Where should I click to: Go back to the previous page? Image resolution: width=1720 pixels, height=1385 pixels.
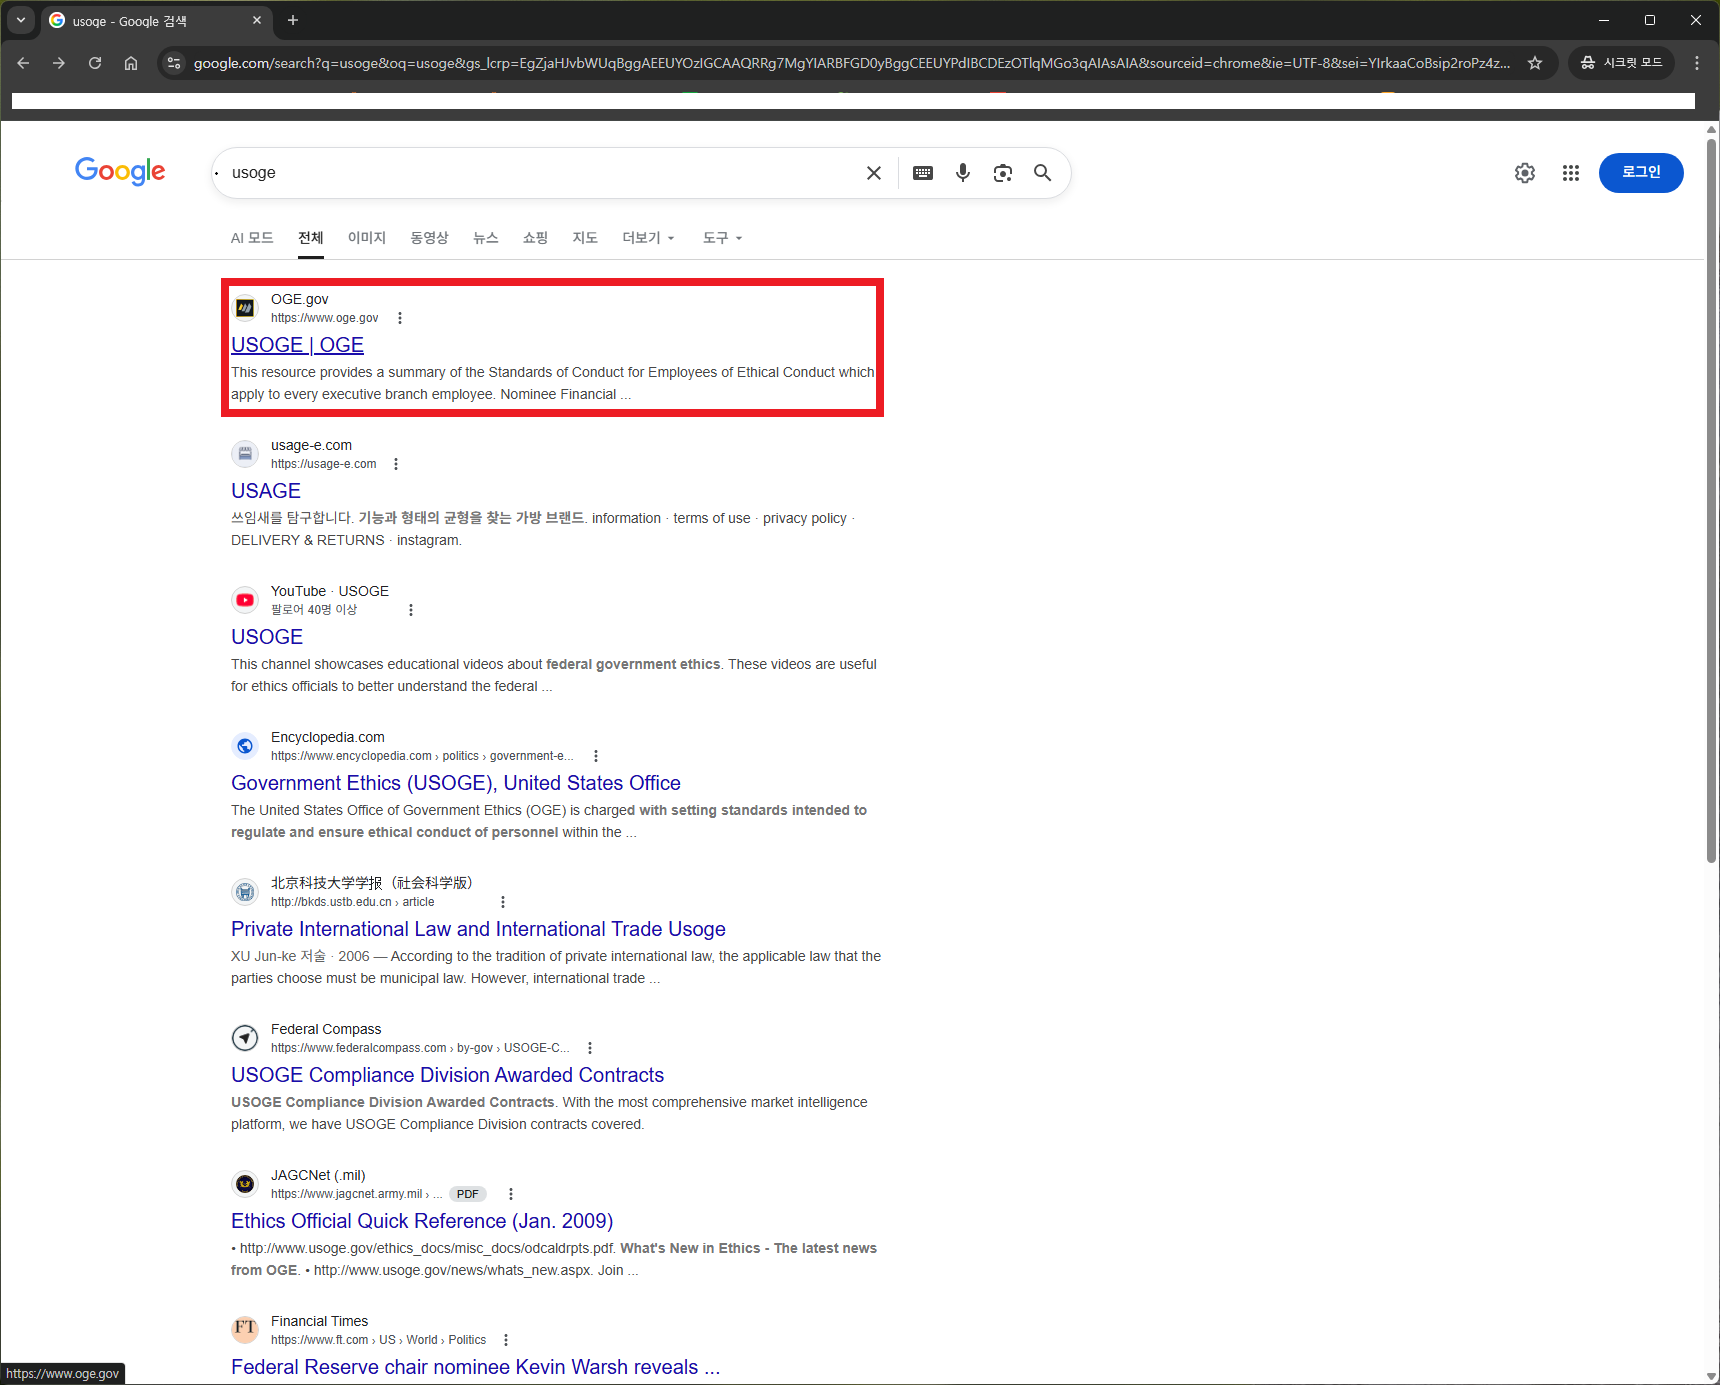point(24,63)
